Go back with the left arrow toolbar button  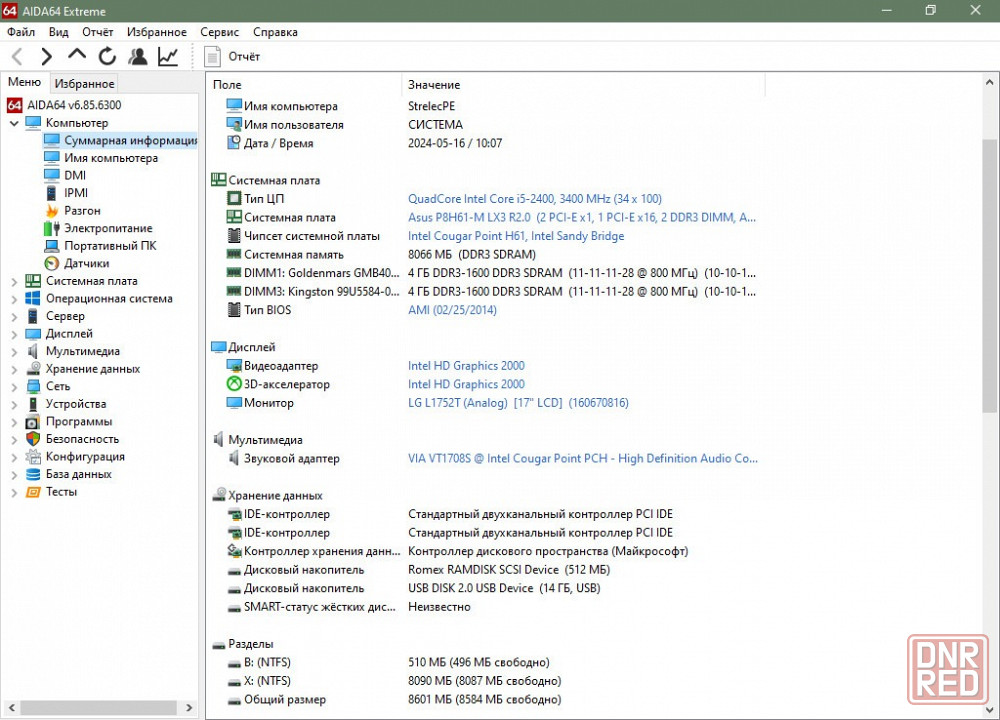[x=17, y=57]
